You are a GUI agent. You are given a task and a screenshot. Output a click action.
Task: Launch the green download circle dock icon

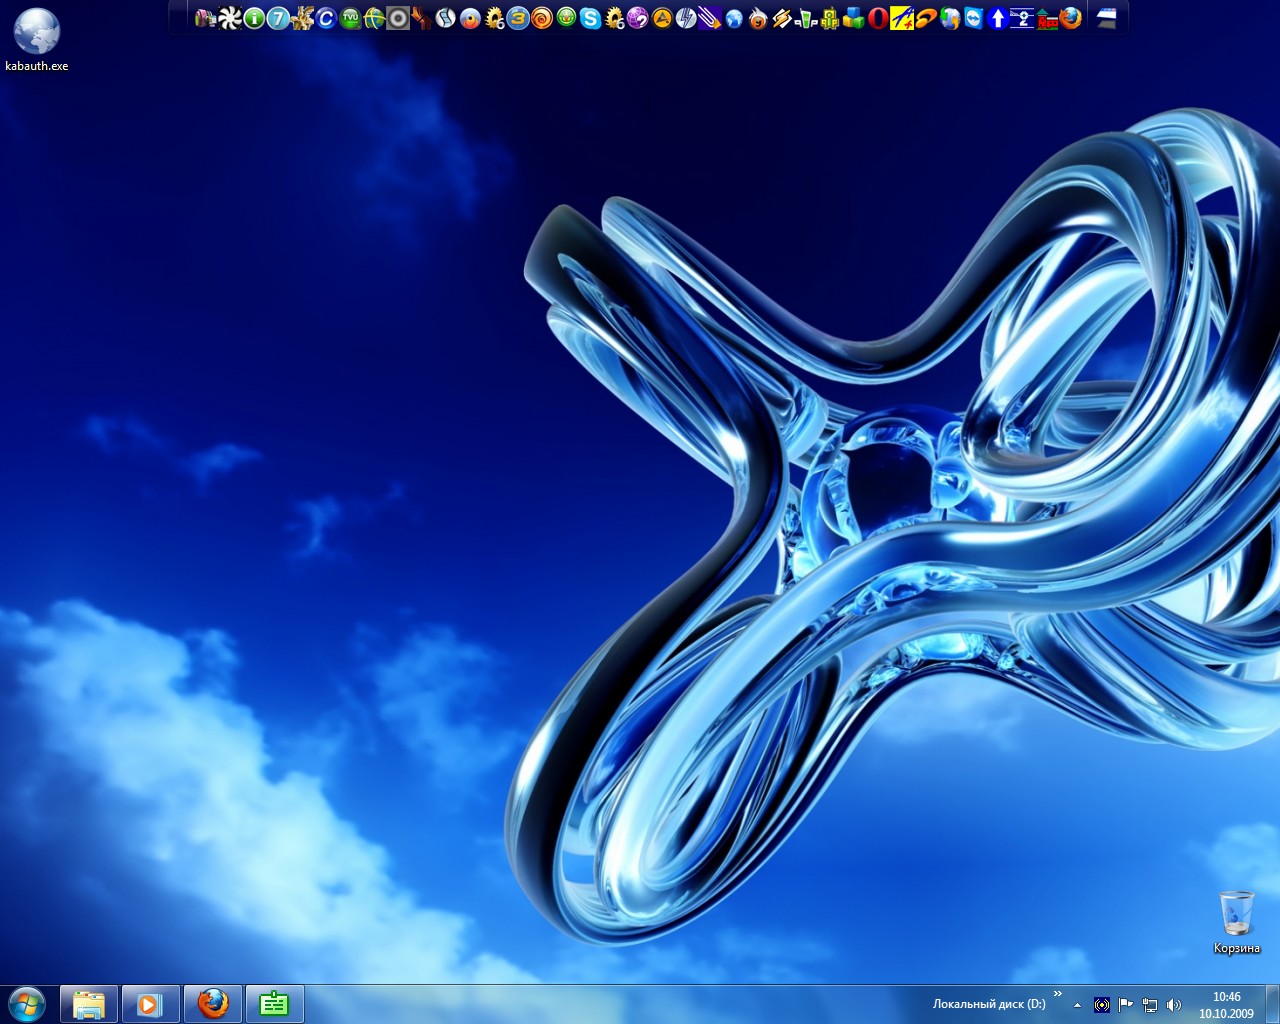point(566,18)
